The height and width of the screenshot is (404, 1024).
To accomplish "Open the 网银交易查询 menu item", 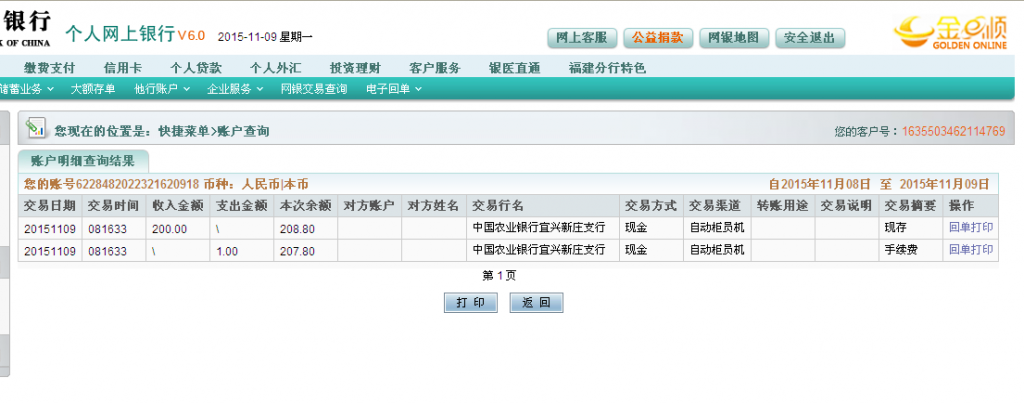I will pos(314,89).
